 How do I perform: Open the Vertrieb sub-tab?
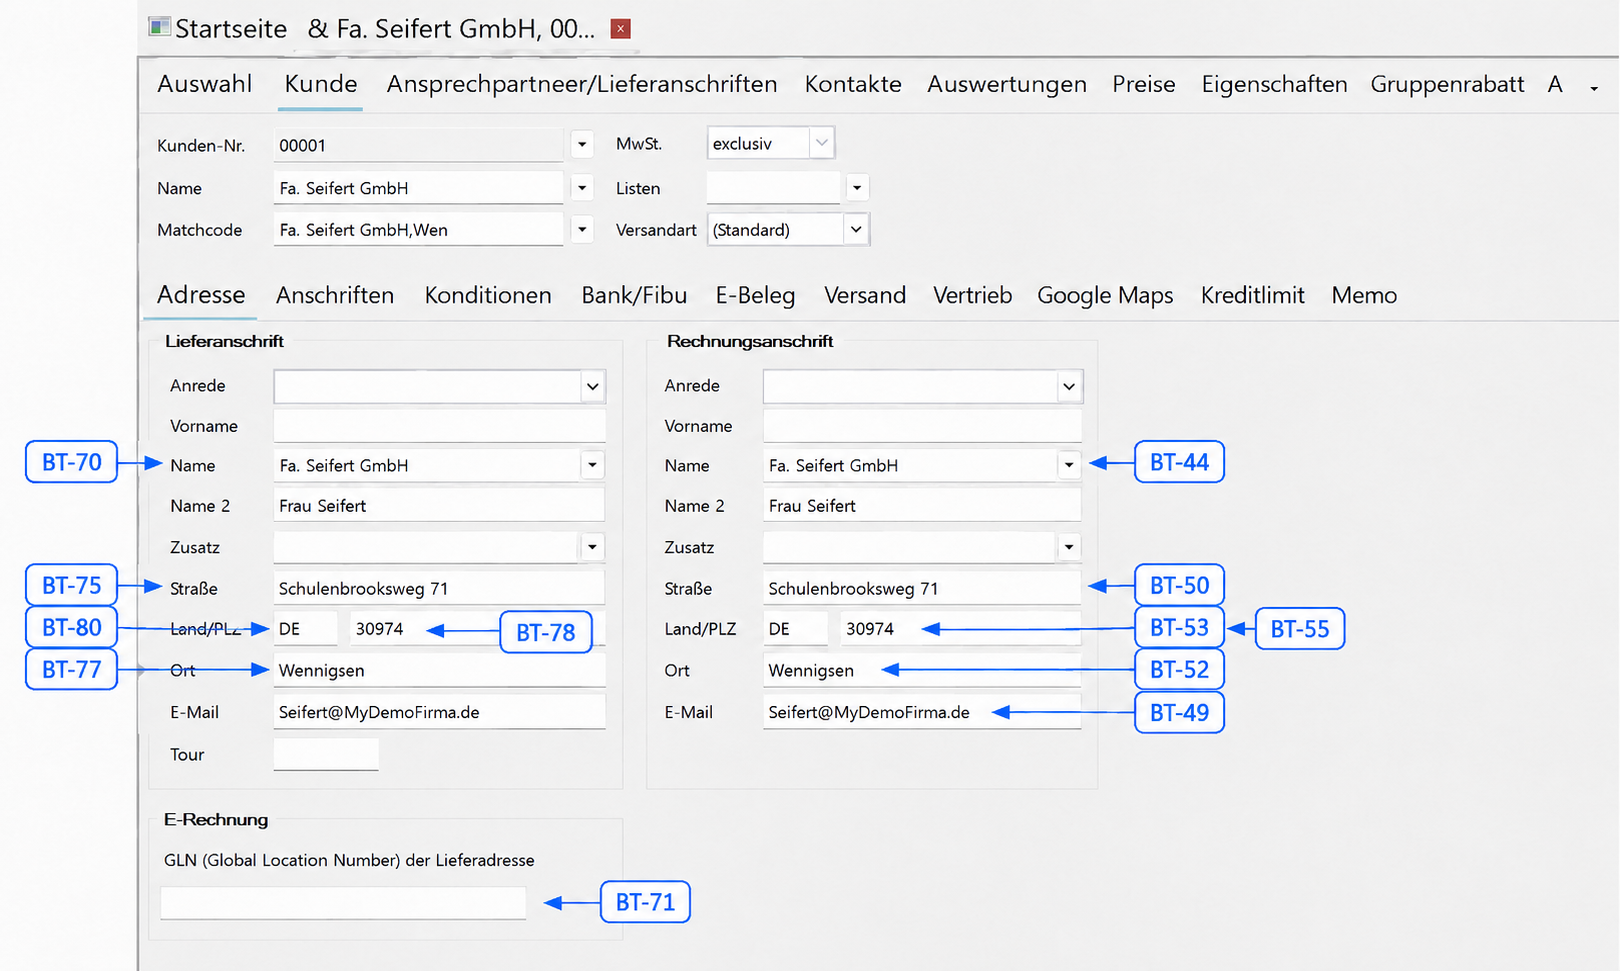[x=972, y=295]
